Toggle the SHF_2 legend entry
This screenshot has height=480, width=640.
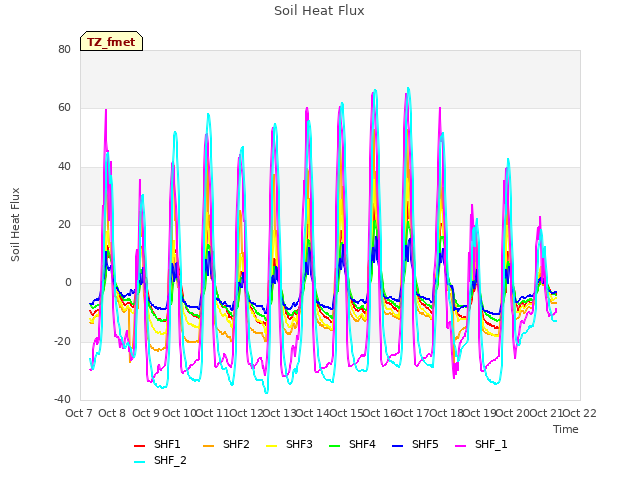[160, 460]
